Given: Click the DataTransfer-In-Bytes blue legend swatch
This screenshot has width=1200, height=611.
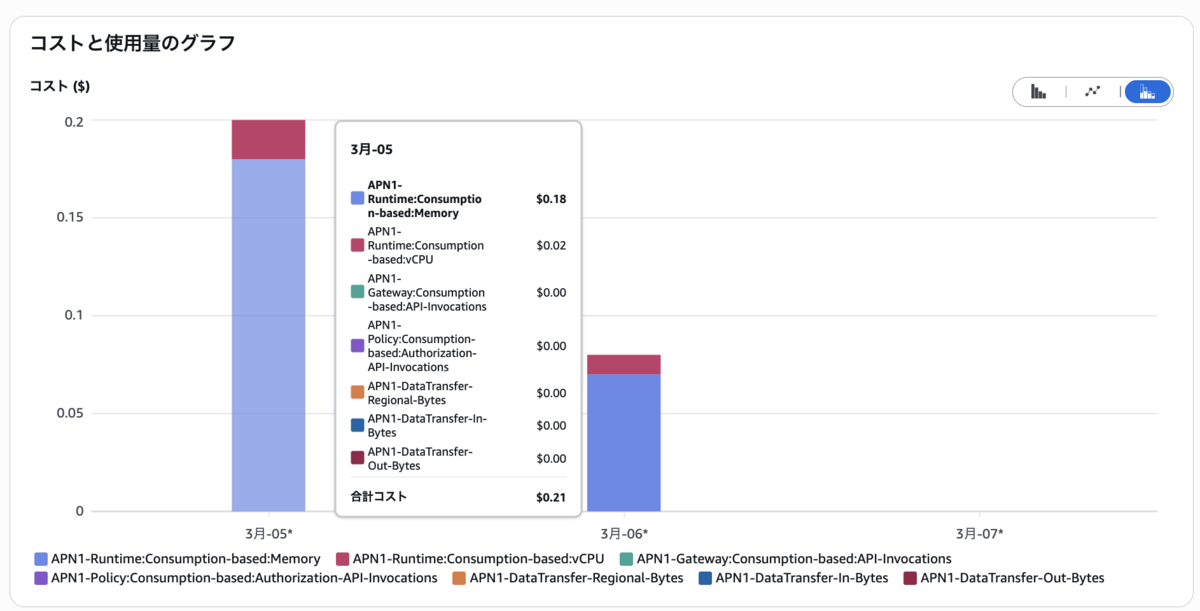Looking at the screenshot, I should pyautogui.click(x=706, y=578).
